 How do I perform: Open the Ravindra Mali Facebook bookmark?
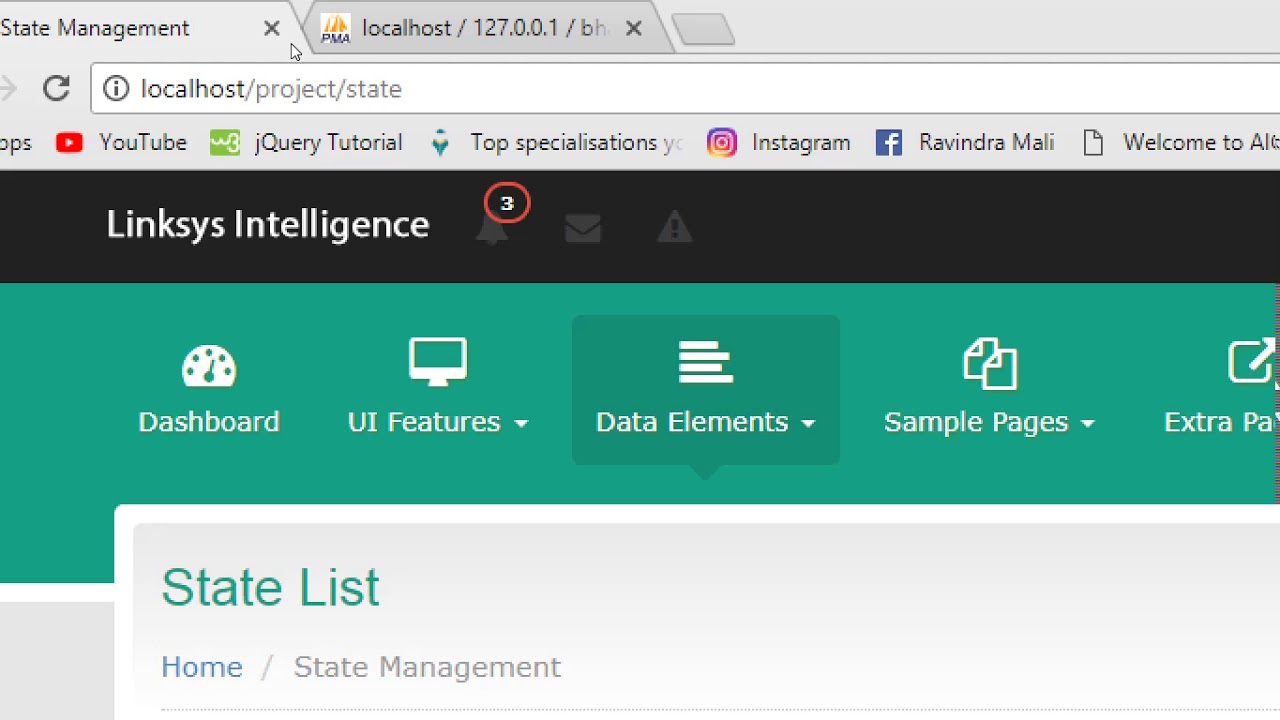point(965,143)
